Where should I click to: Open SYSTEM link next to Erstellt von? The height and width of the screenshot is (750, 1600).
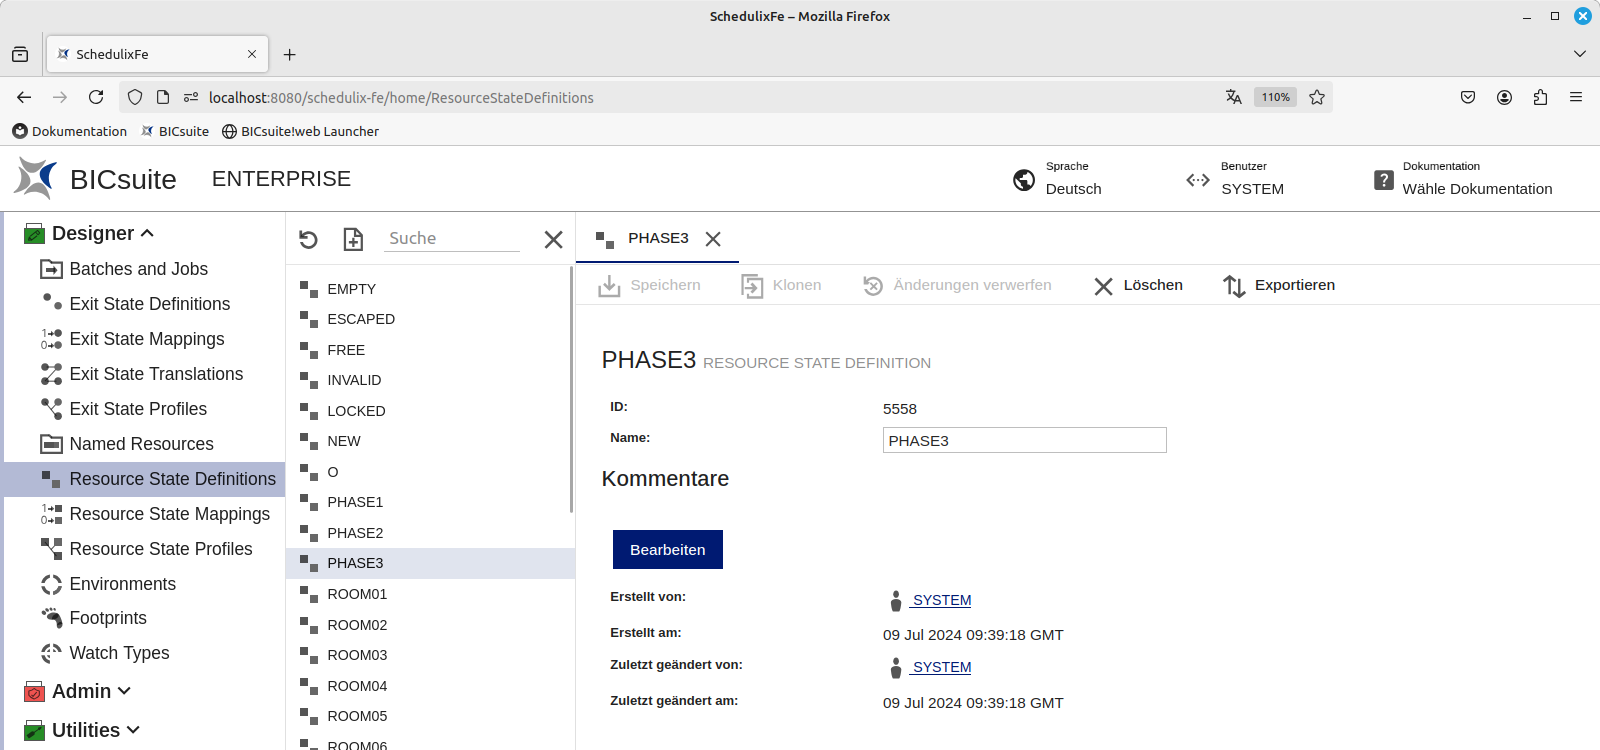(941, 600)
